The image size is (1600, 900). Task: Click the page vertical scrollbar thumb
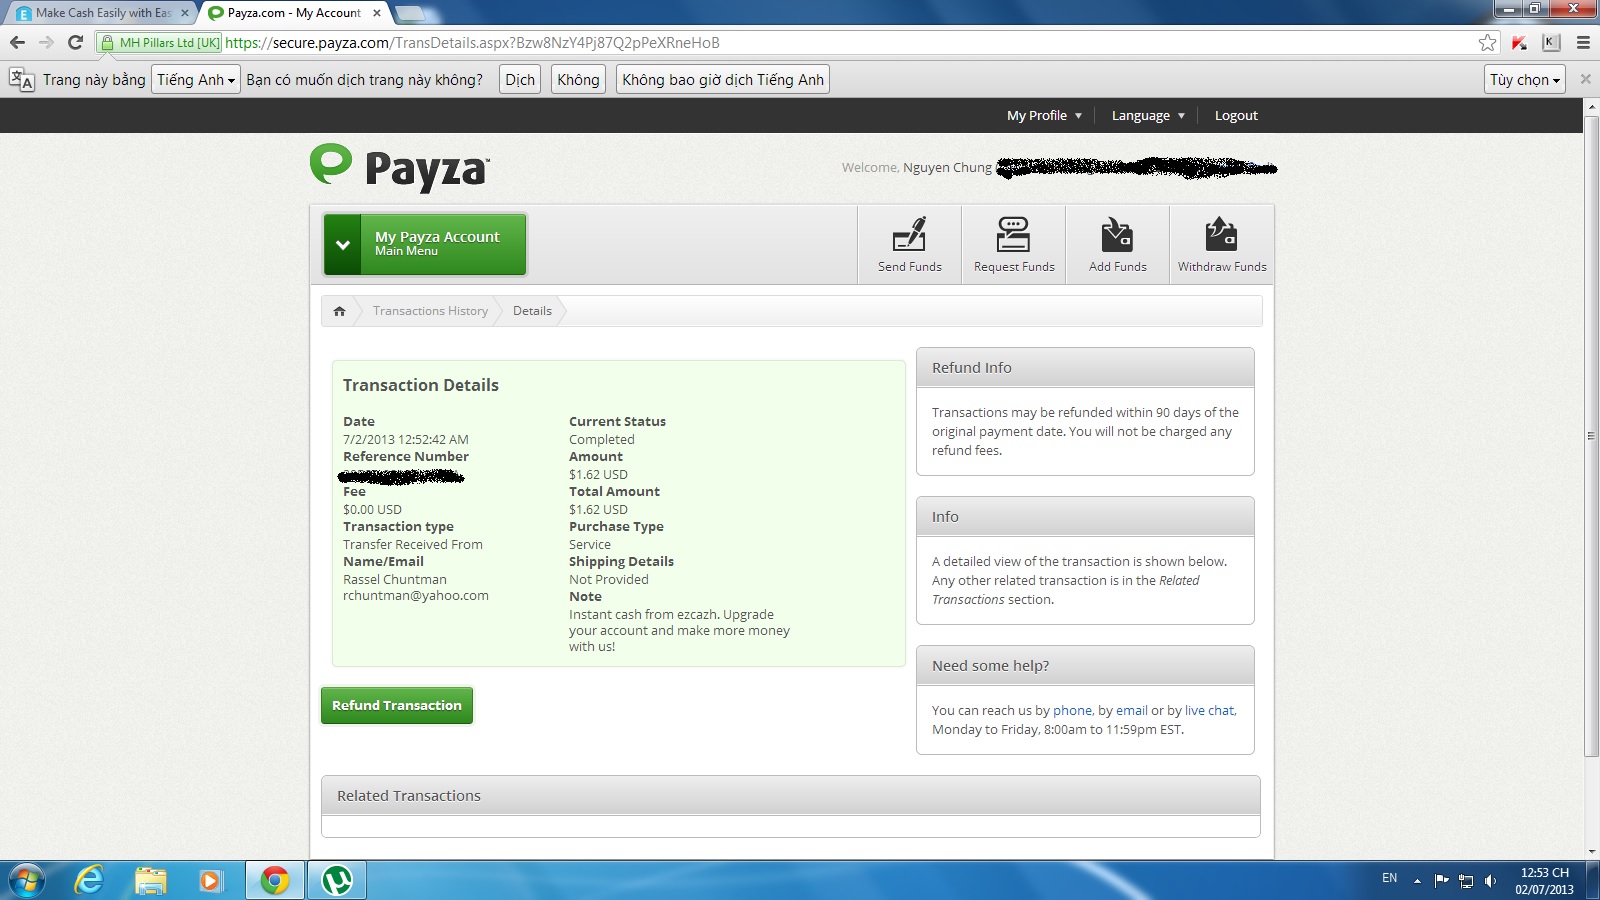coord(1591,436)
